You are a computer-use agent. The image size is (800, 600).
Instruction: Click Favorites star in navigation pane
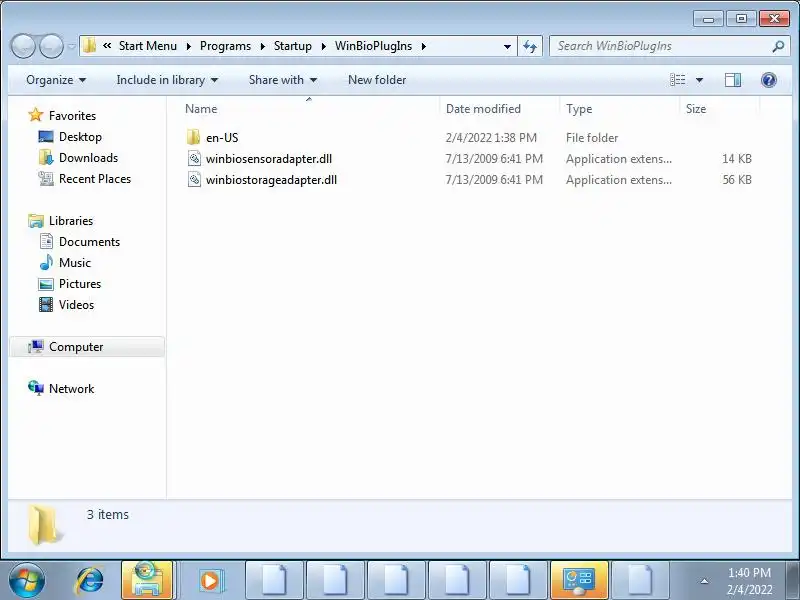coord(35,115)
